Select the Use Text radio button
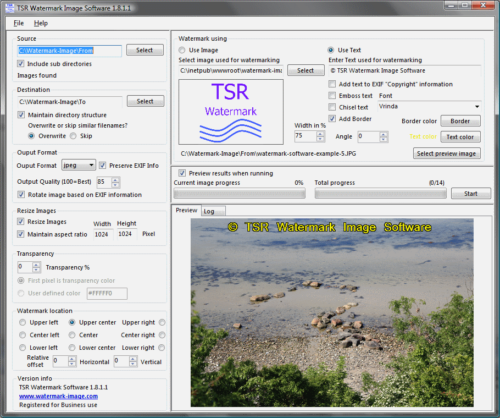 click(x=331, y=50)
